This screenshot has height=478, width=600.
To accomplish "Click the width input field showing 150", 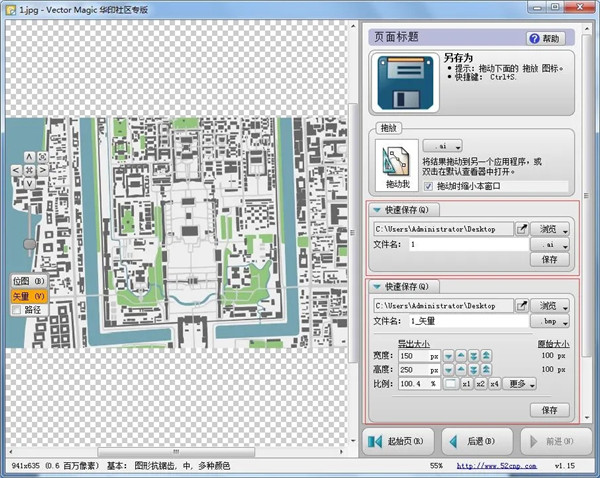I will [x=418, y=356].
